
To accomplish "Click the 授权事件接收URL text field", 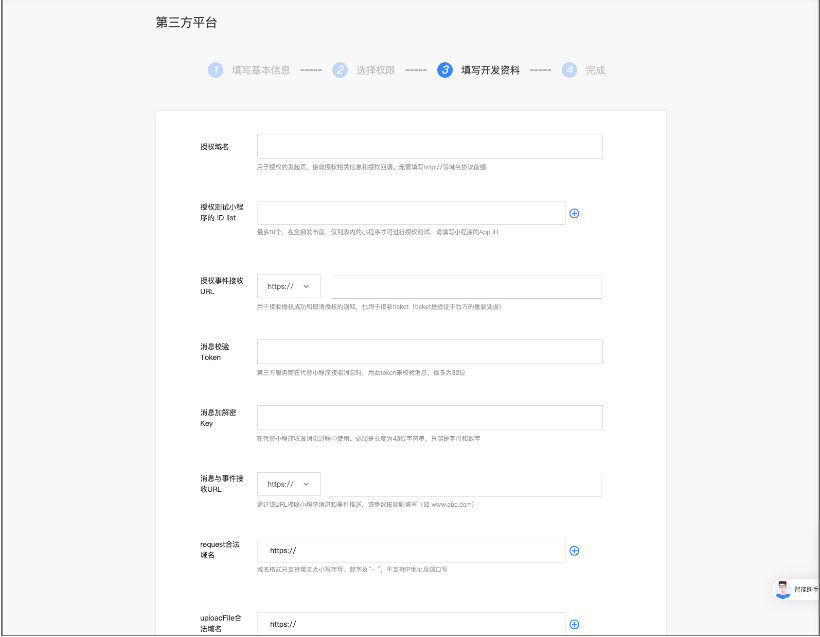I will (465, 287).
